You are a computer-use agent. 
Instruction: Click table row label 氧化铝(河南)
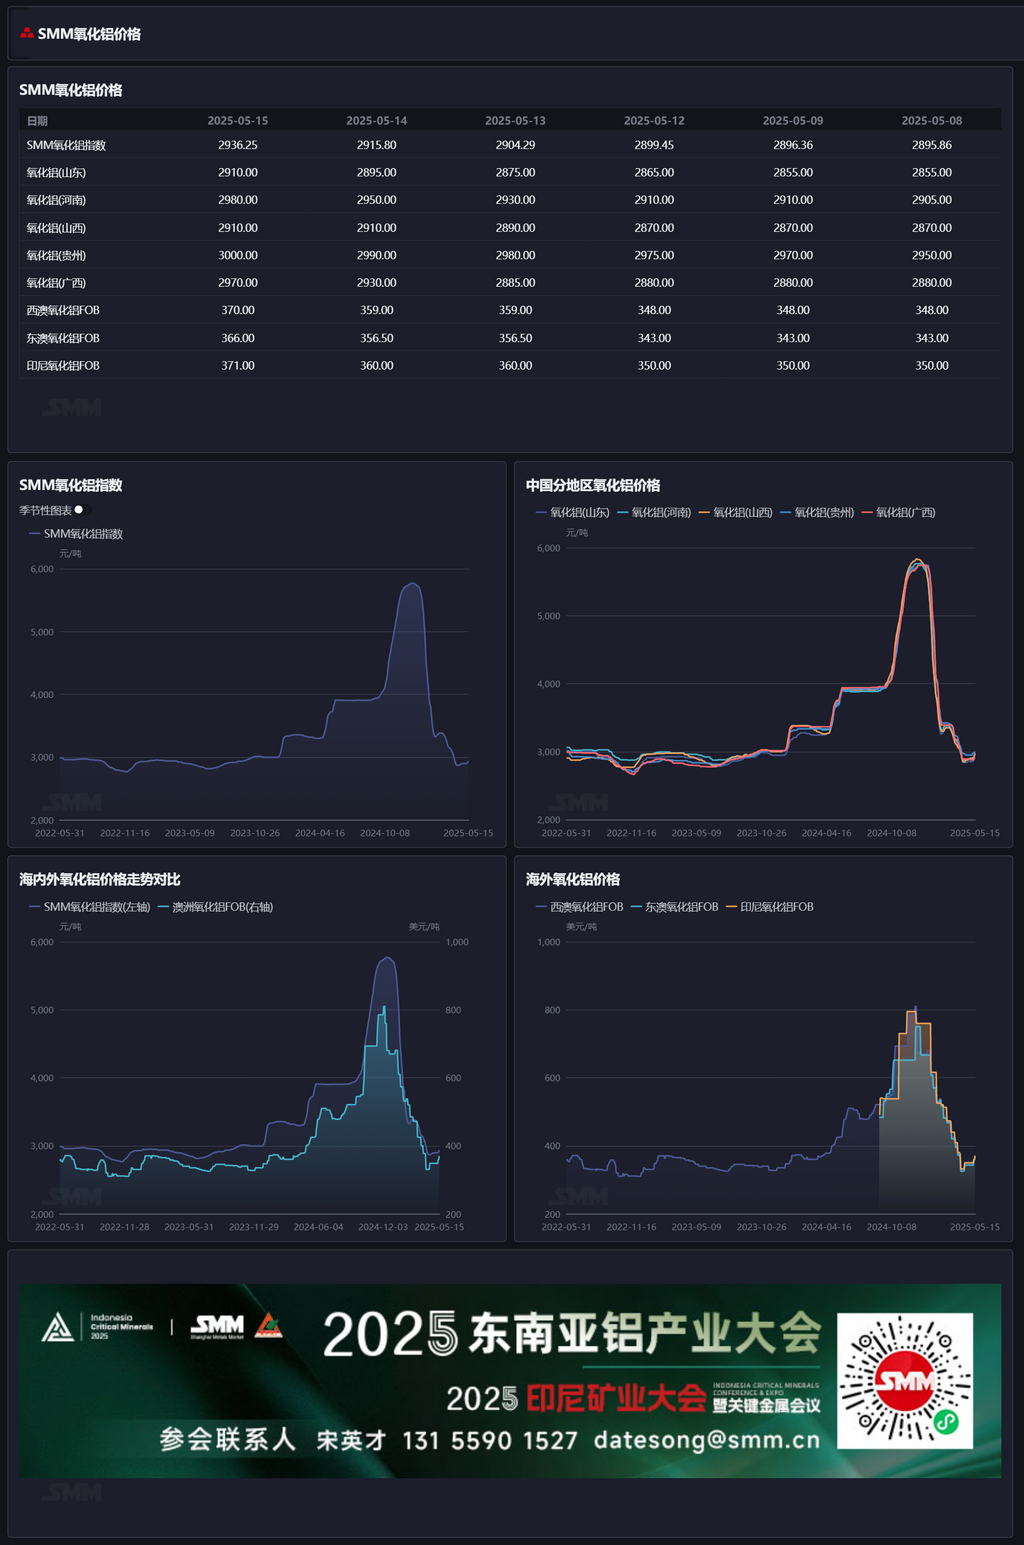[x=56, y=200]
